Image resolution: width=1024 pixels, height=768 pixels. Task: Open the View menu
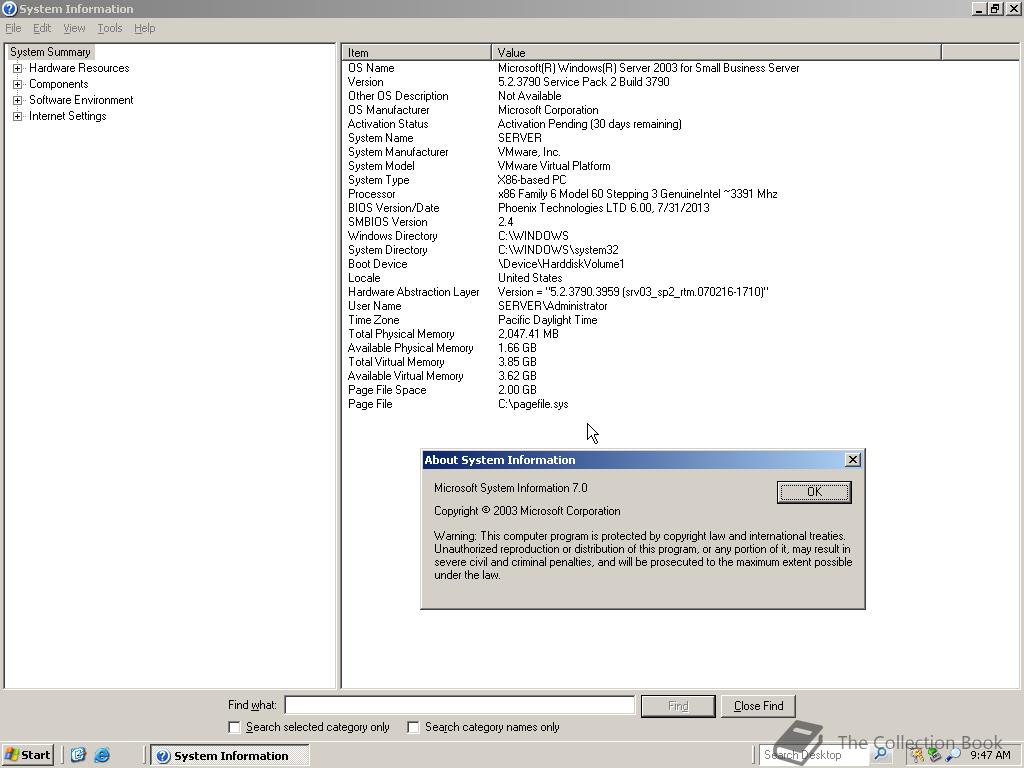[74, 28]
